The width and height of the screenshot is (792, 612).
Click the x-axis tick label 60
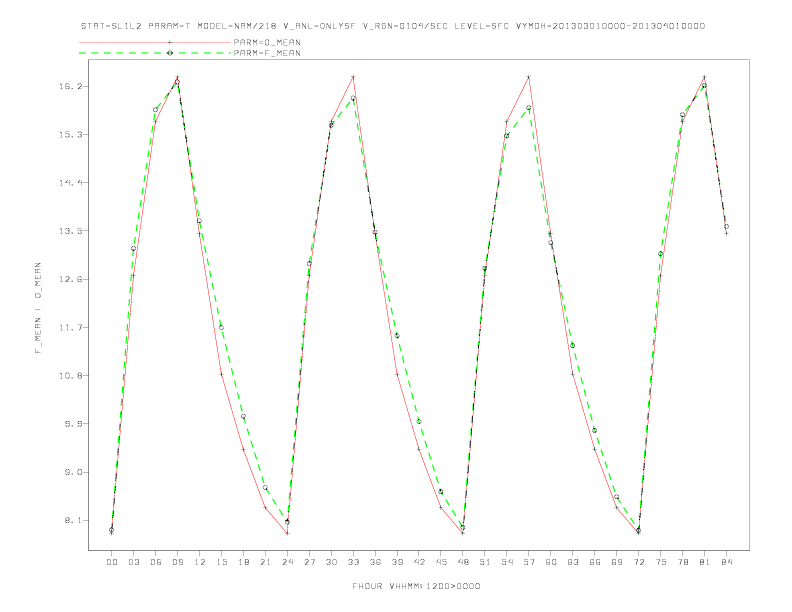(x=551, y=562)
